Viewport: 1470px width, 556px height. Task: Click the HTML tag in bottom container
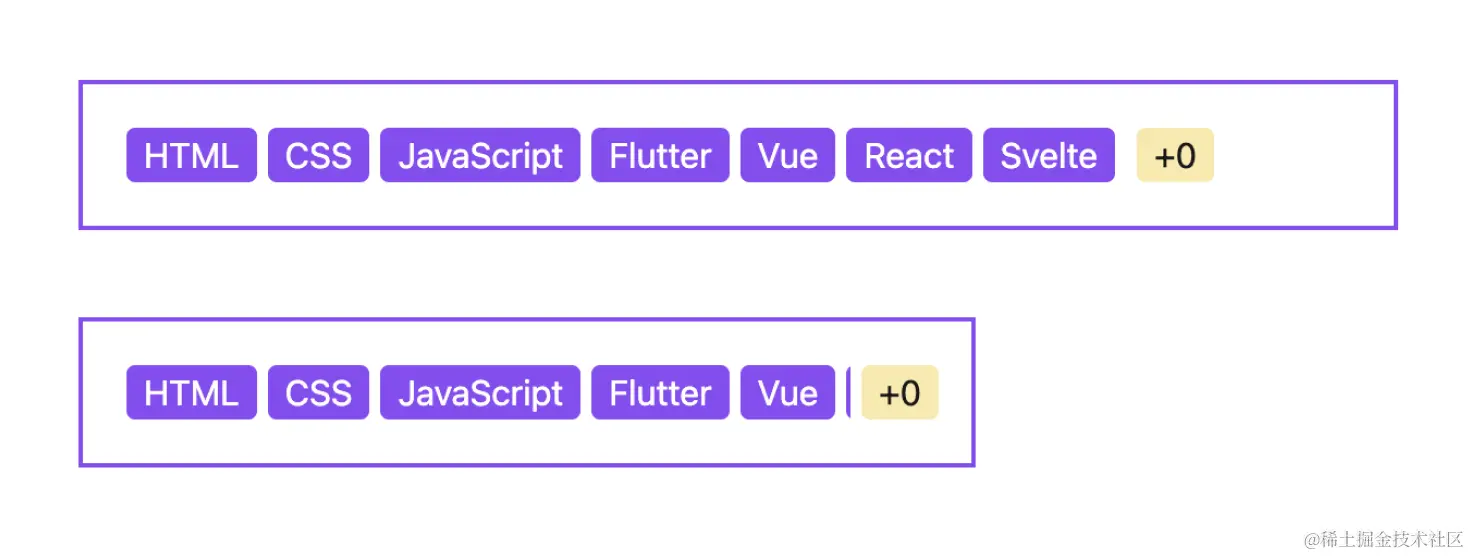191,392
